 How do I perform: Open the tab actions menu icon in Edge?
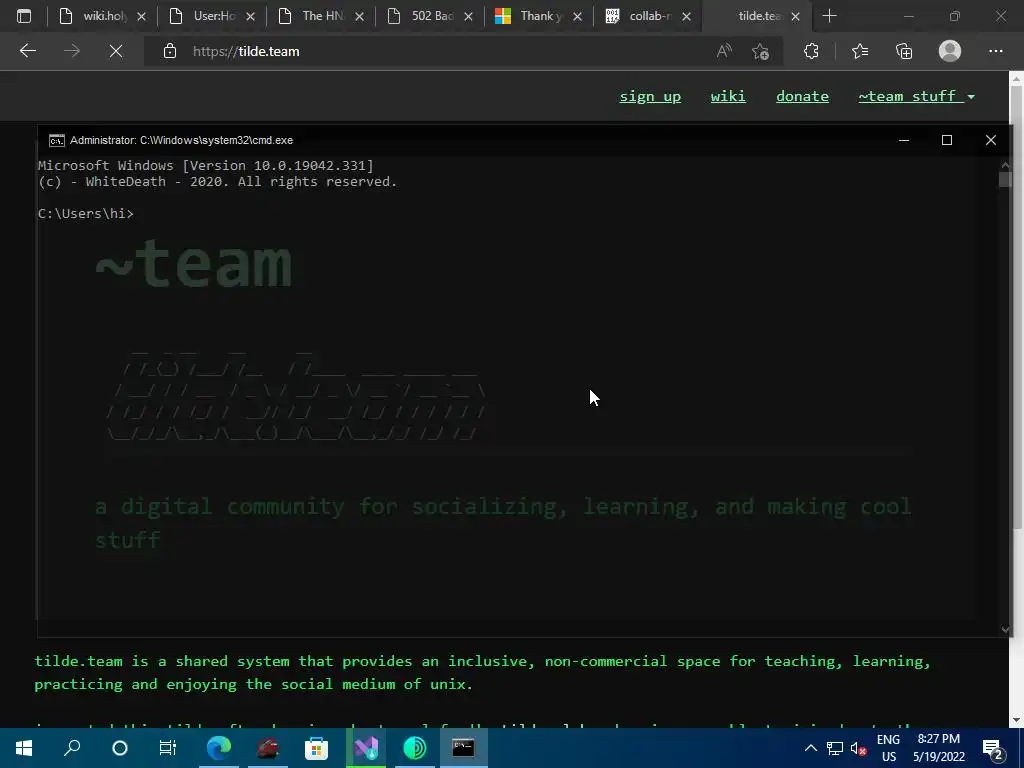pos(24,16)
